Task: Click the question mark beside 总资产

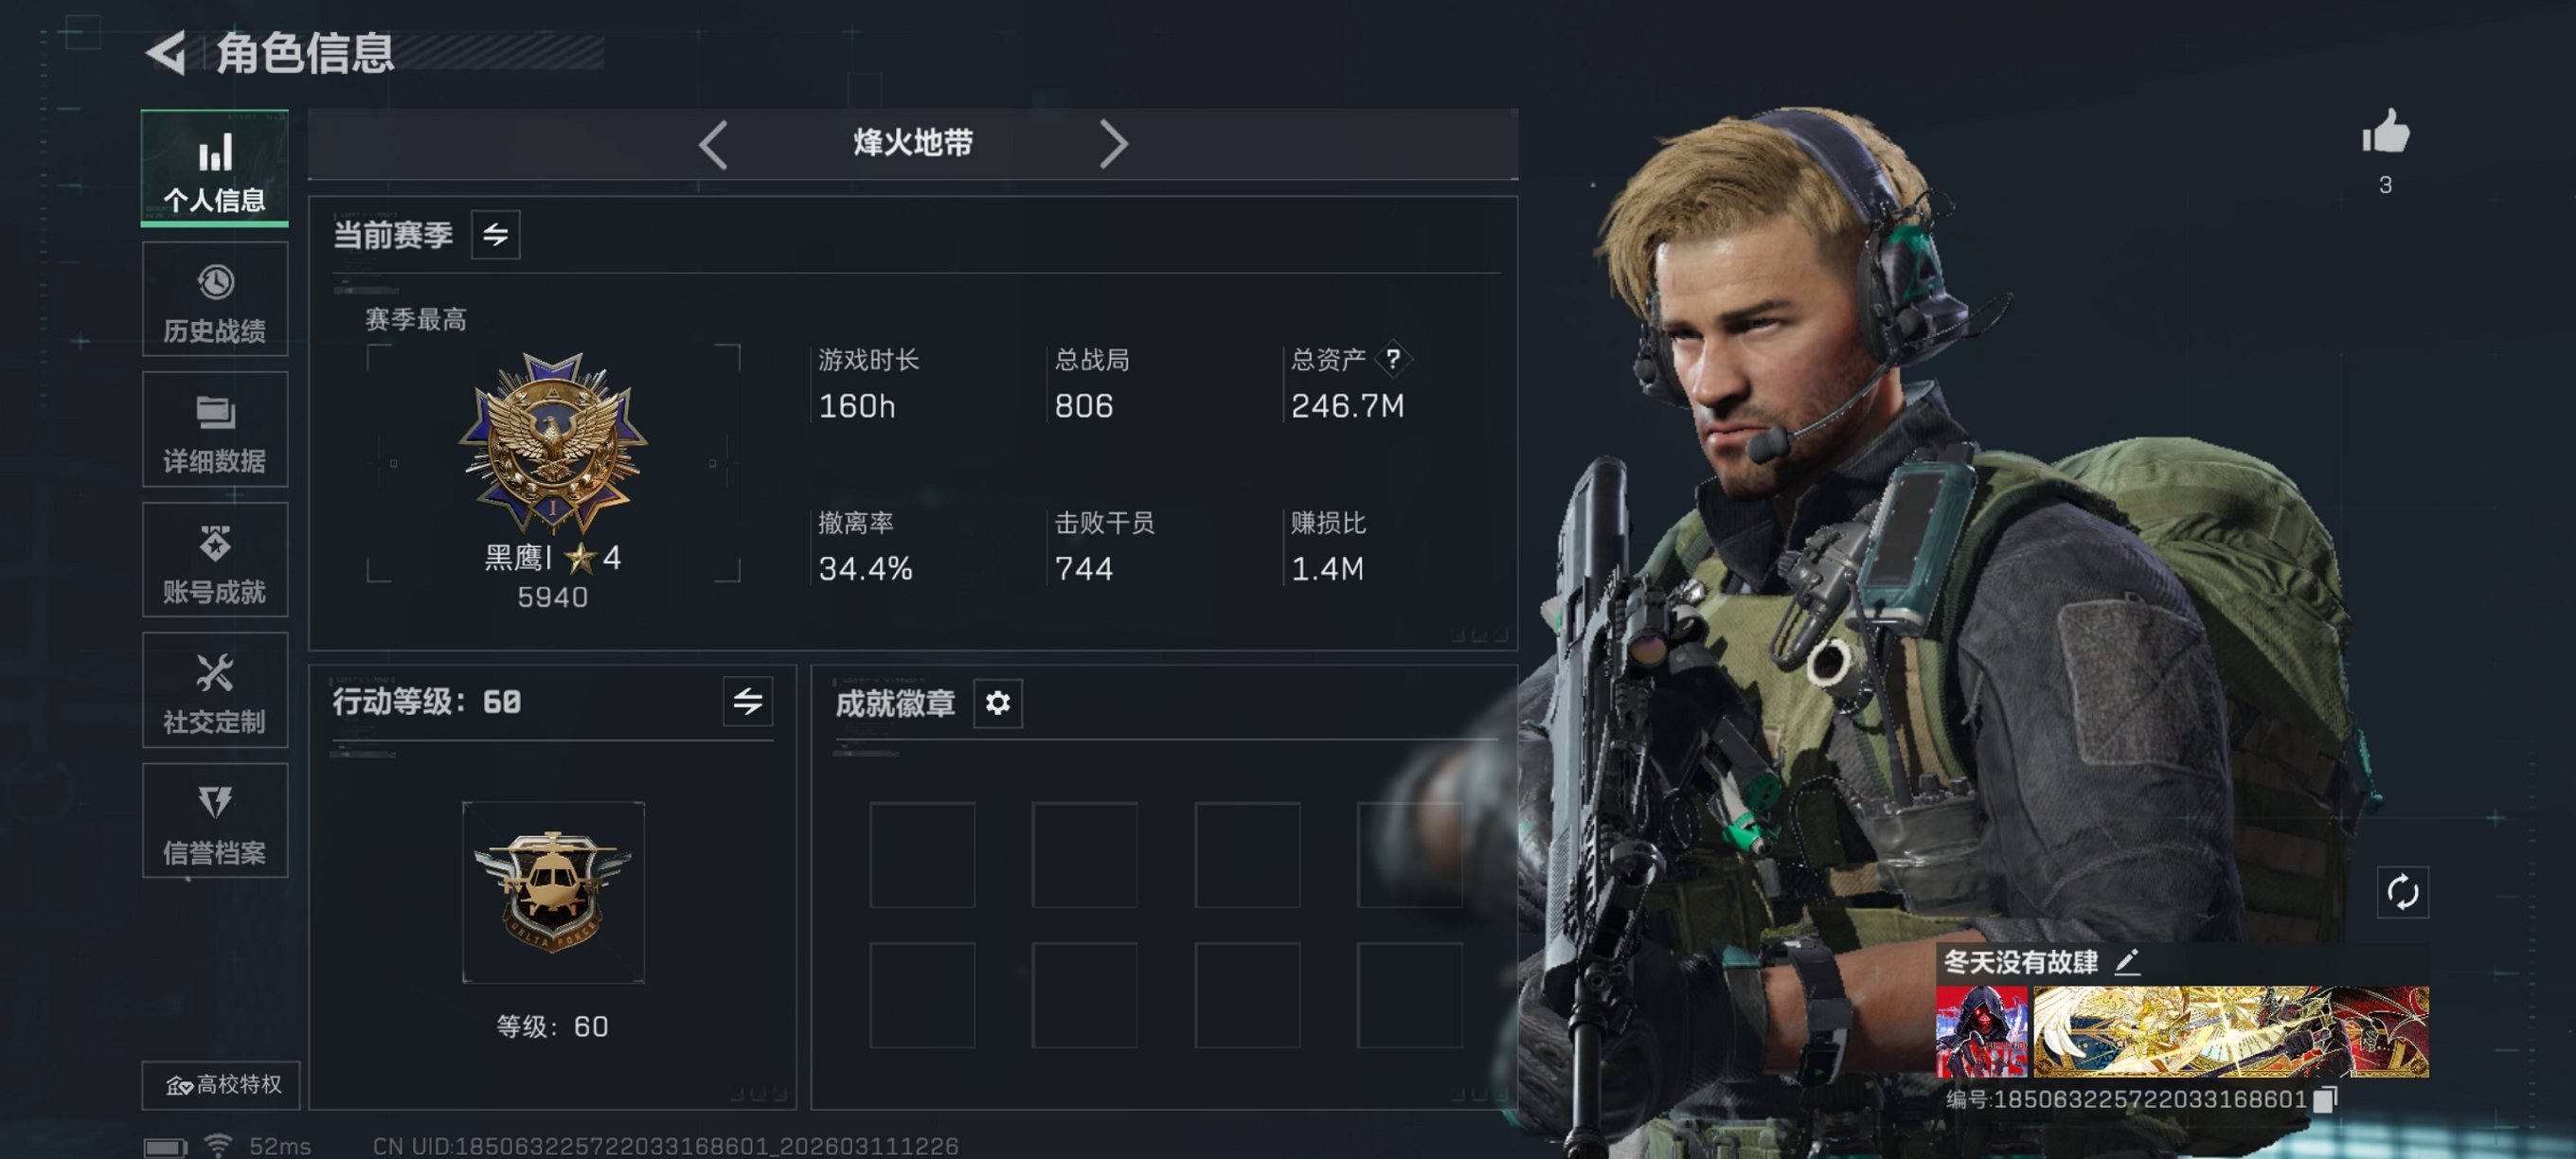Action: coord(1392,358)
